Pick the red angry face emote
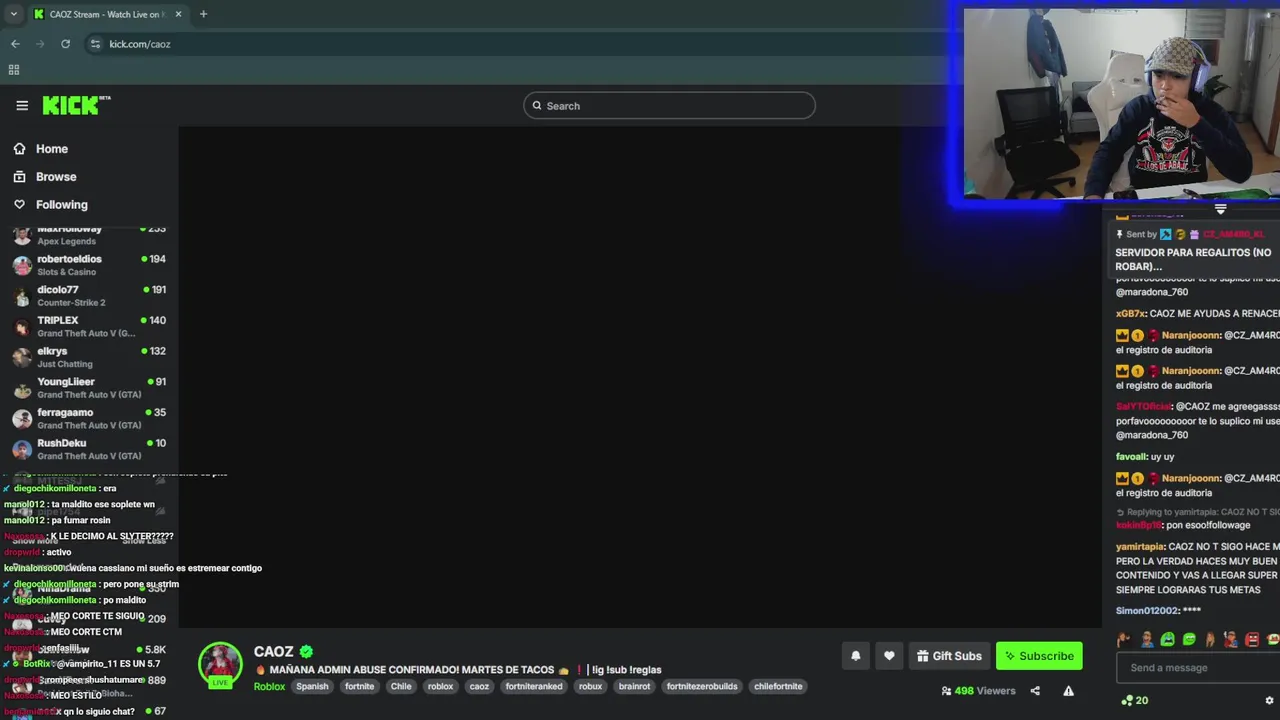Screen dimensions: 1280x720 click(x=1252, y=640)
